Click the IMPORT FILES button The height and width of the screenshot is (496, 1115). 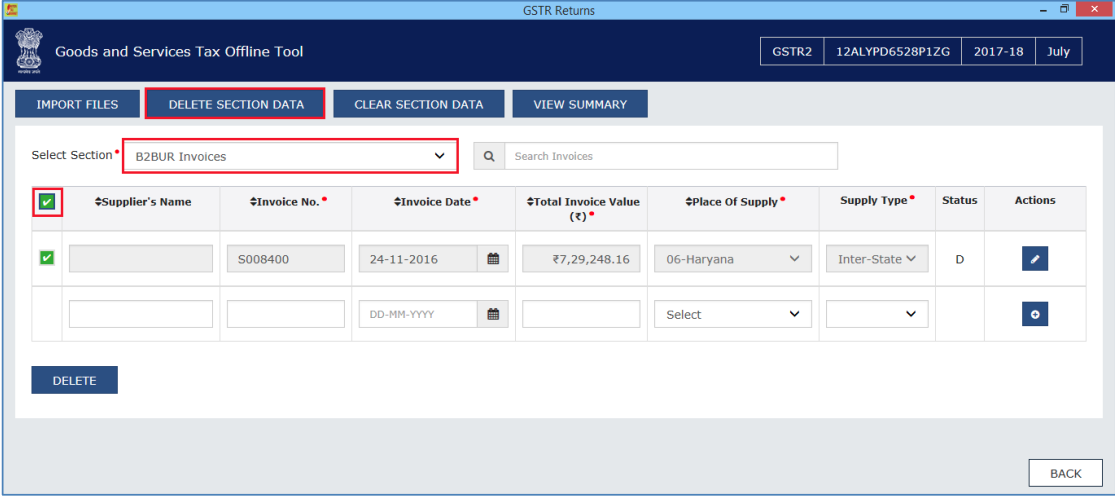[78, 104]
